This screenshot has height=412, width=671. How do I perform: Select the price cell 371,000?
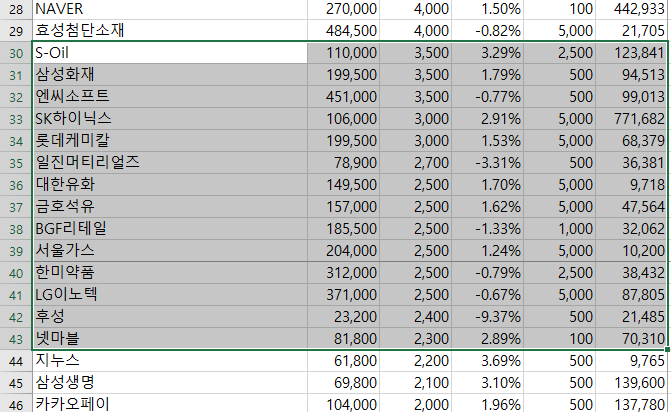tap(343, 295)
